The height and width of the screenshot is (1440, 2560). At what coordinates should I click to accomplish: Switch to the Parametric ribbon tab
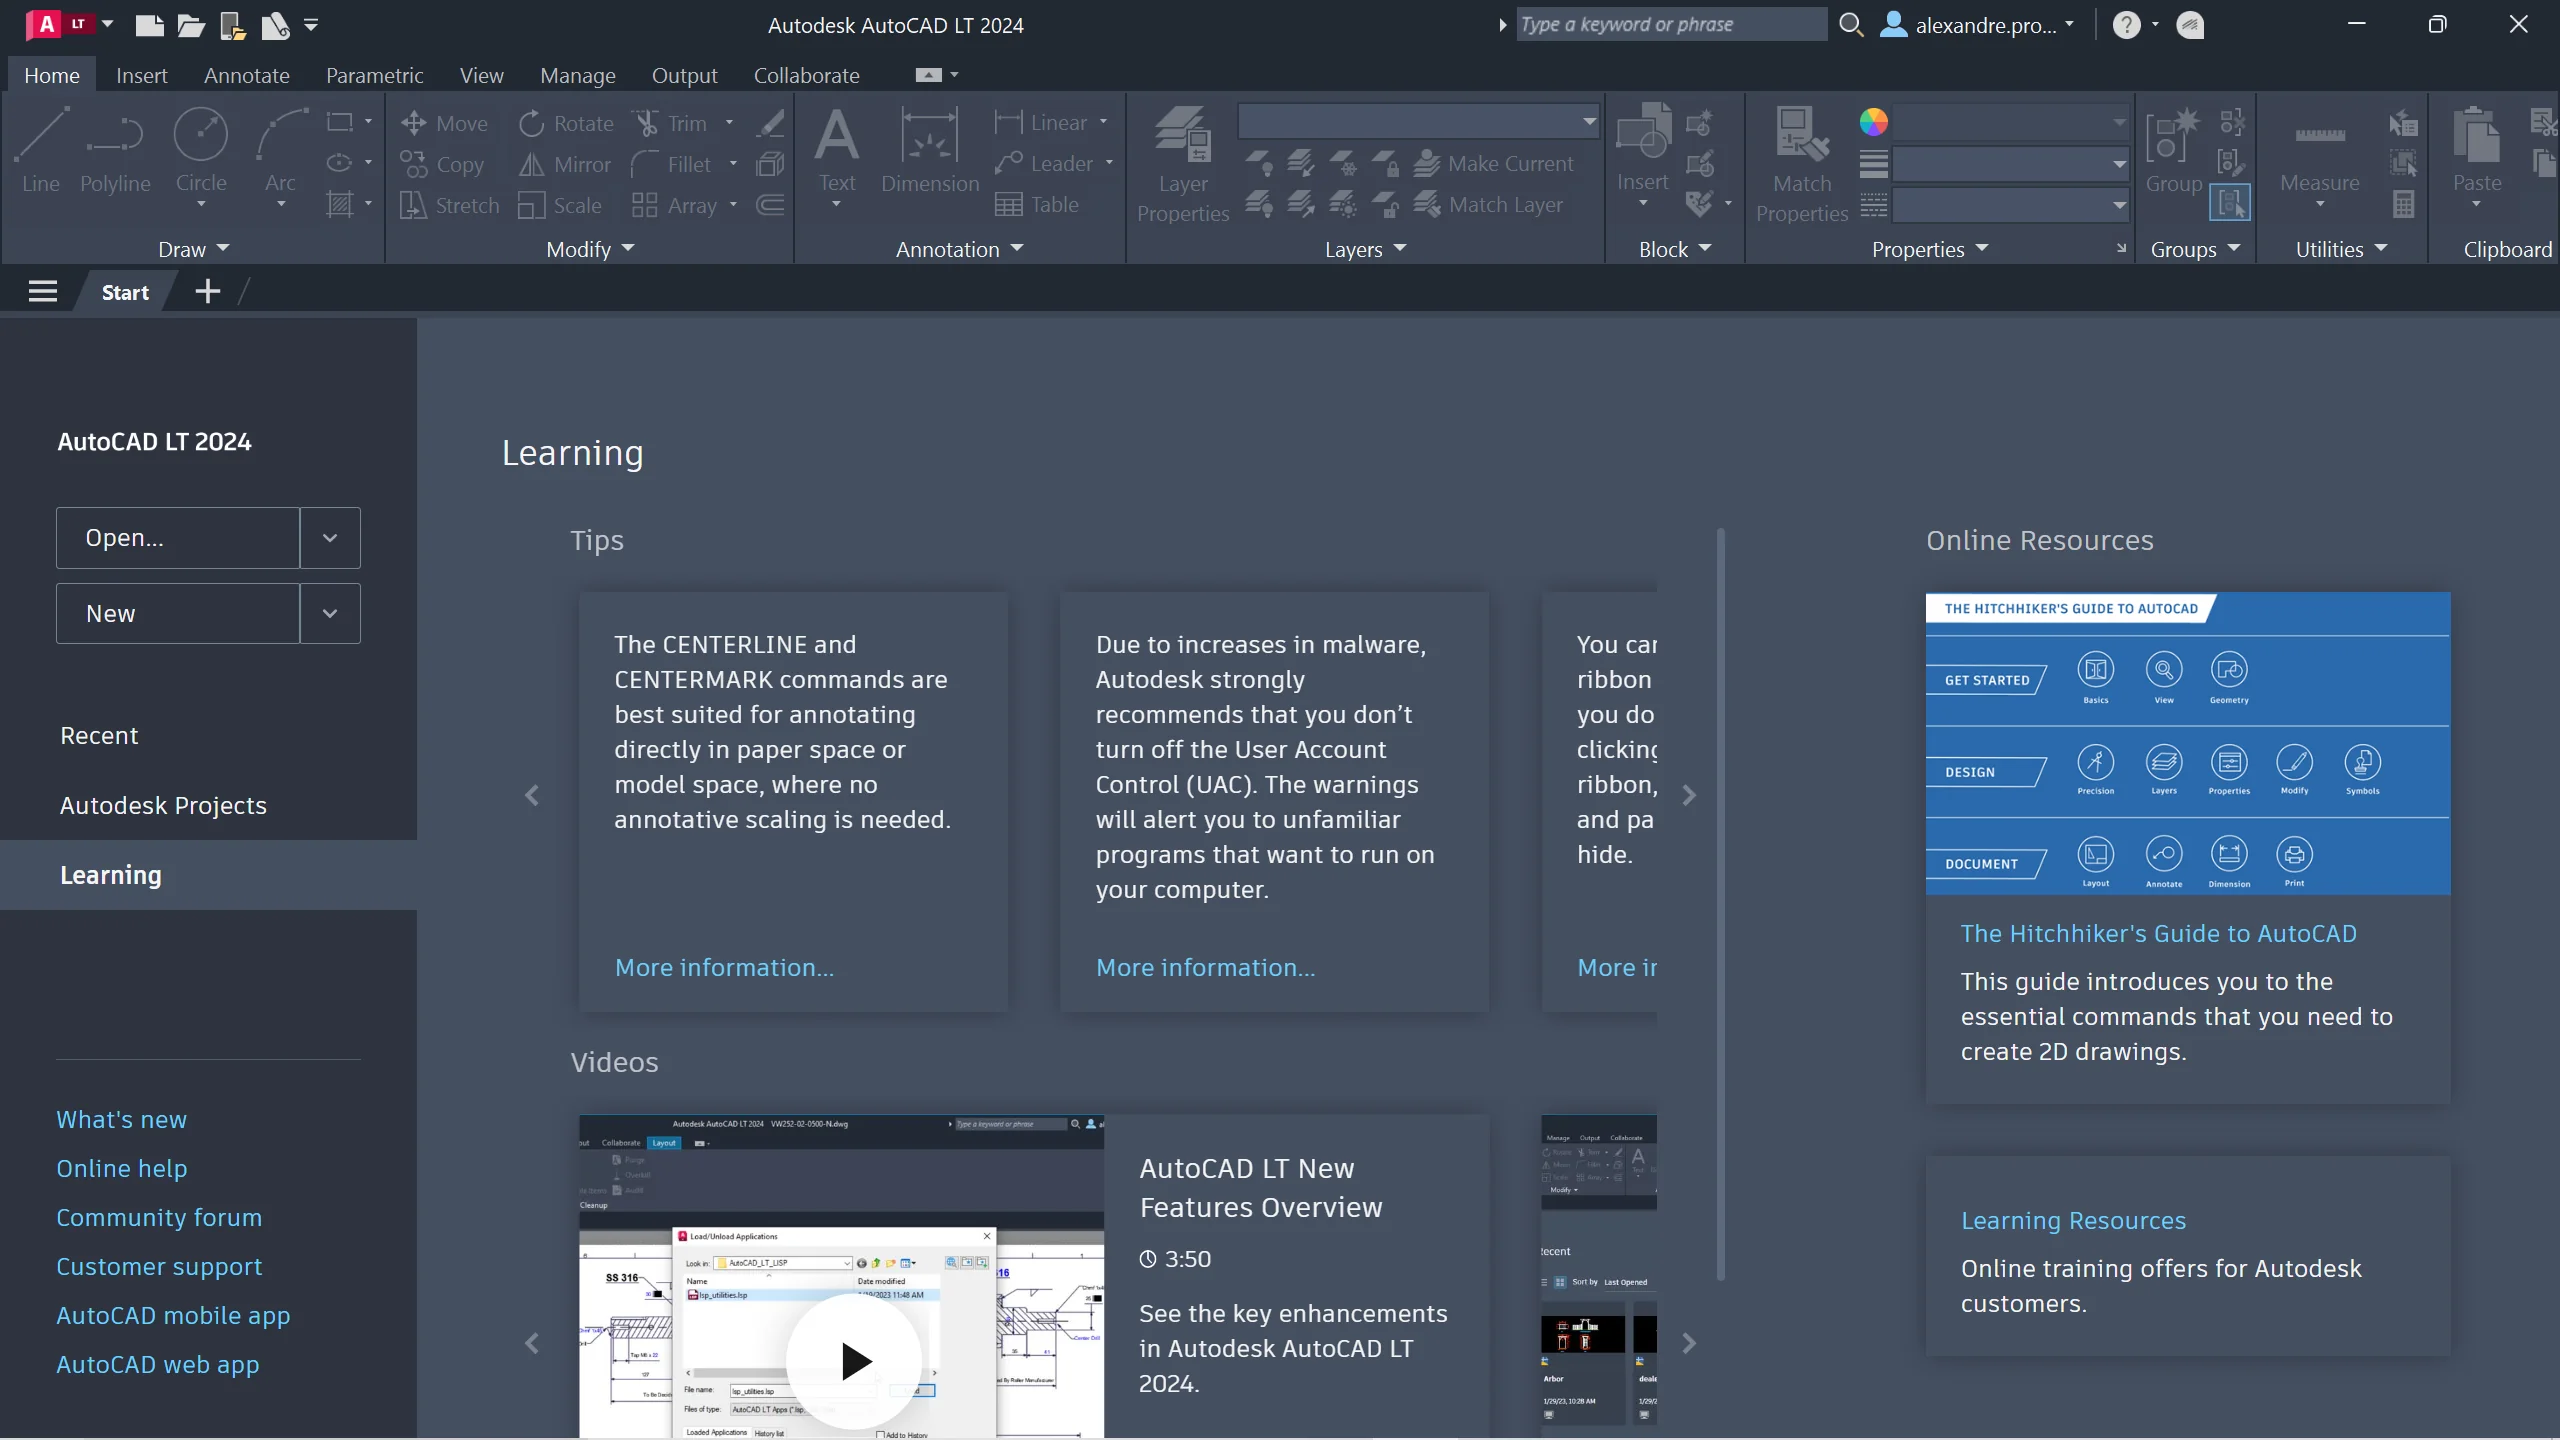pyautogui.click(x=374, y=75)
